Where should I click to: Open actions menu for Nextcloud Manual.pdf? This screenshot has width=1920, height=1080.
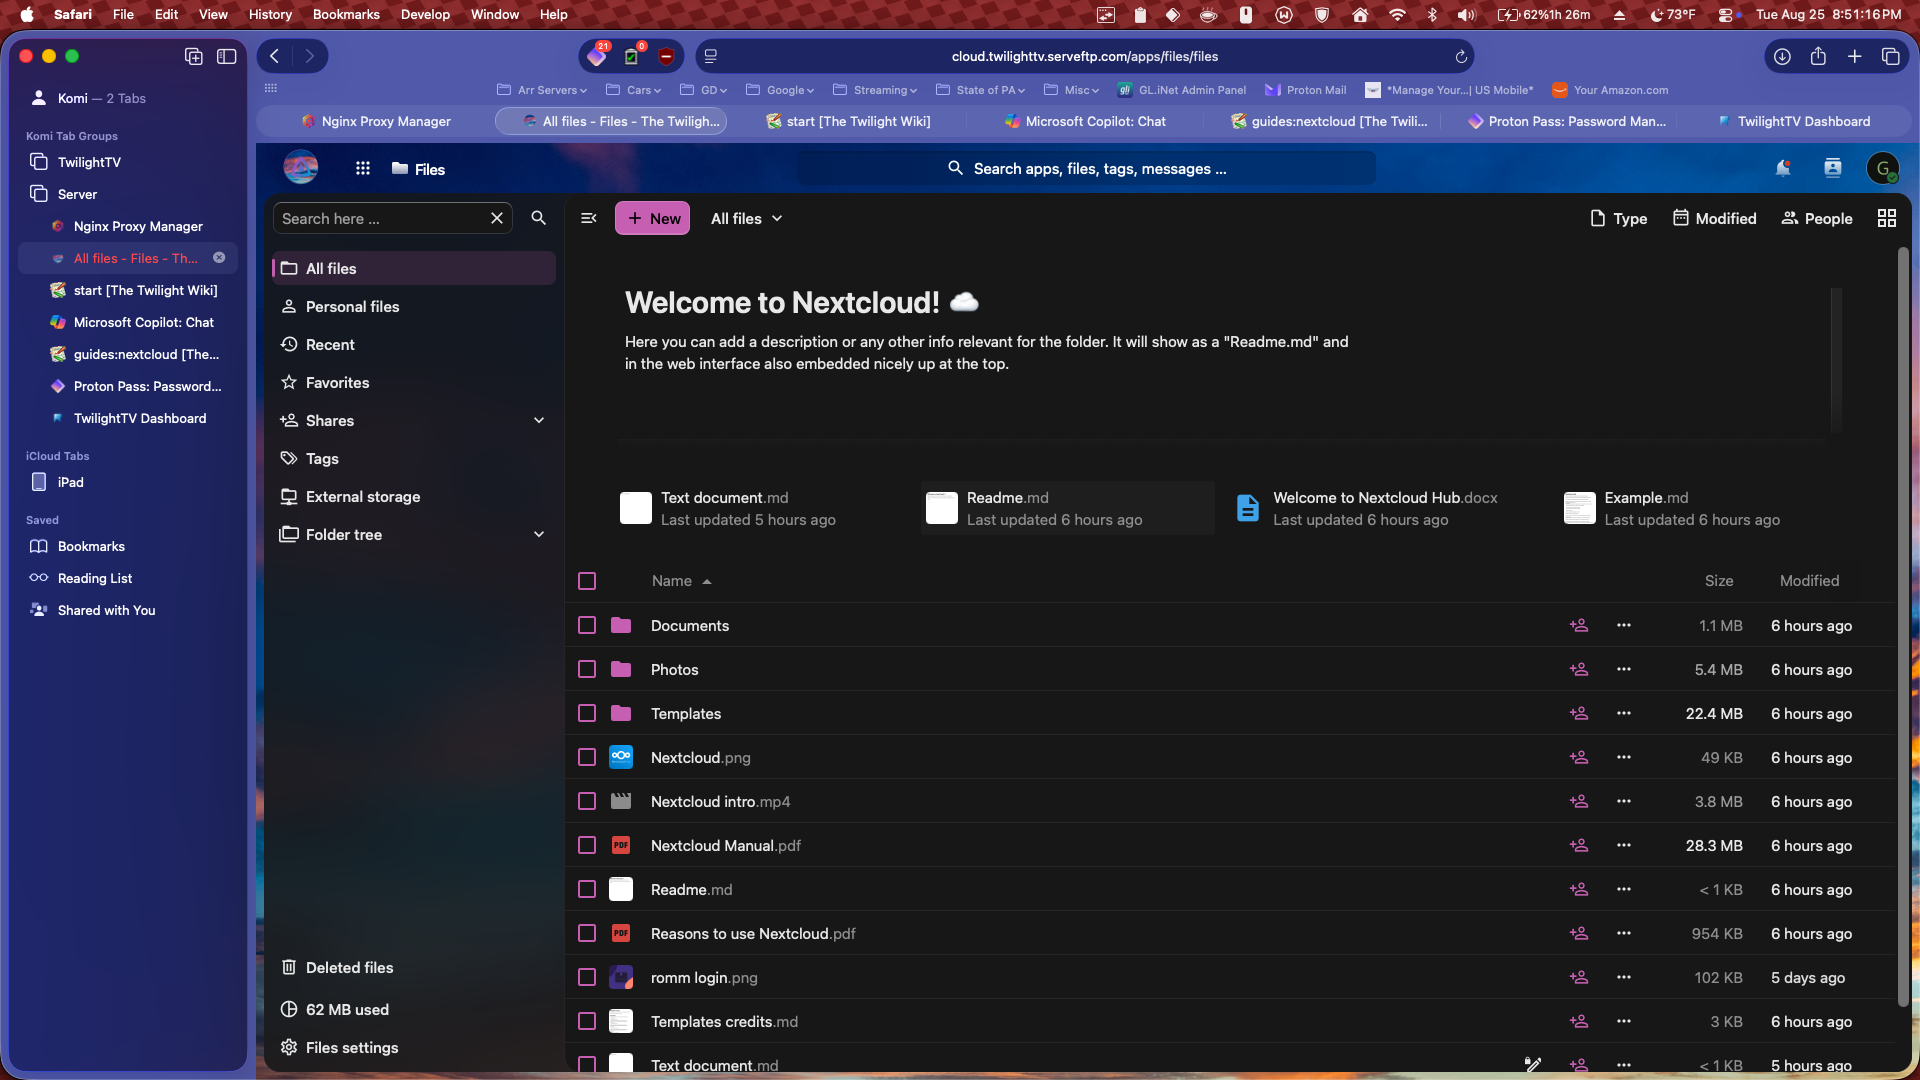[1624, 846]
